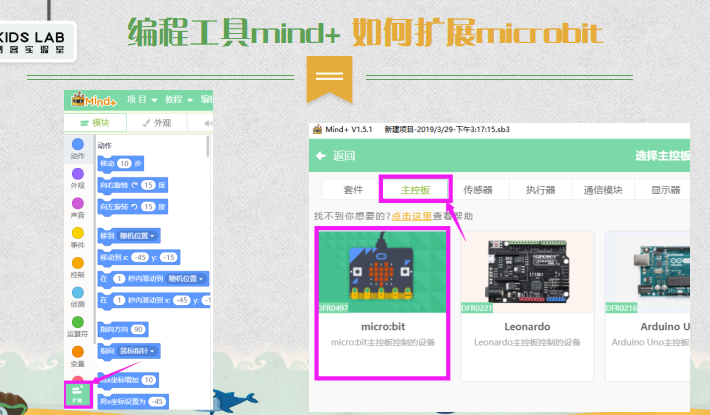
Task: Click the 移动 10 步 block
Action: [120, 163]
